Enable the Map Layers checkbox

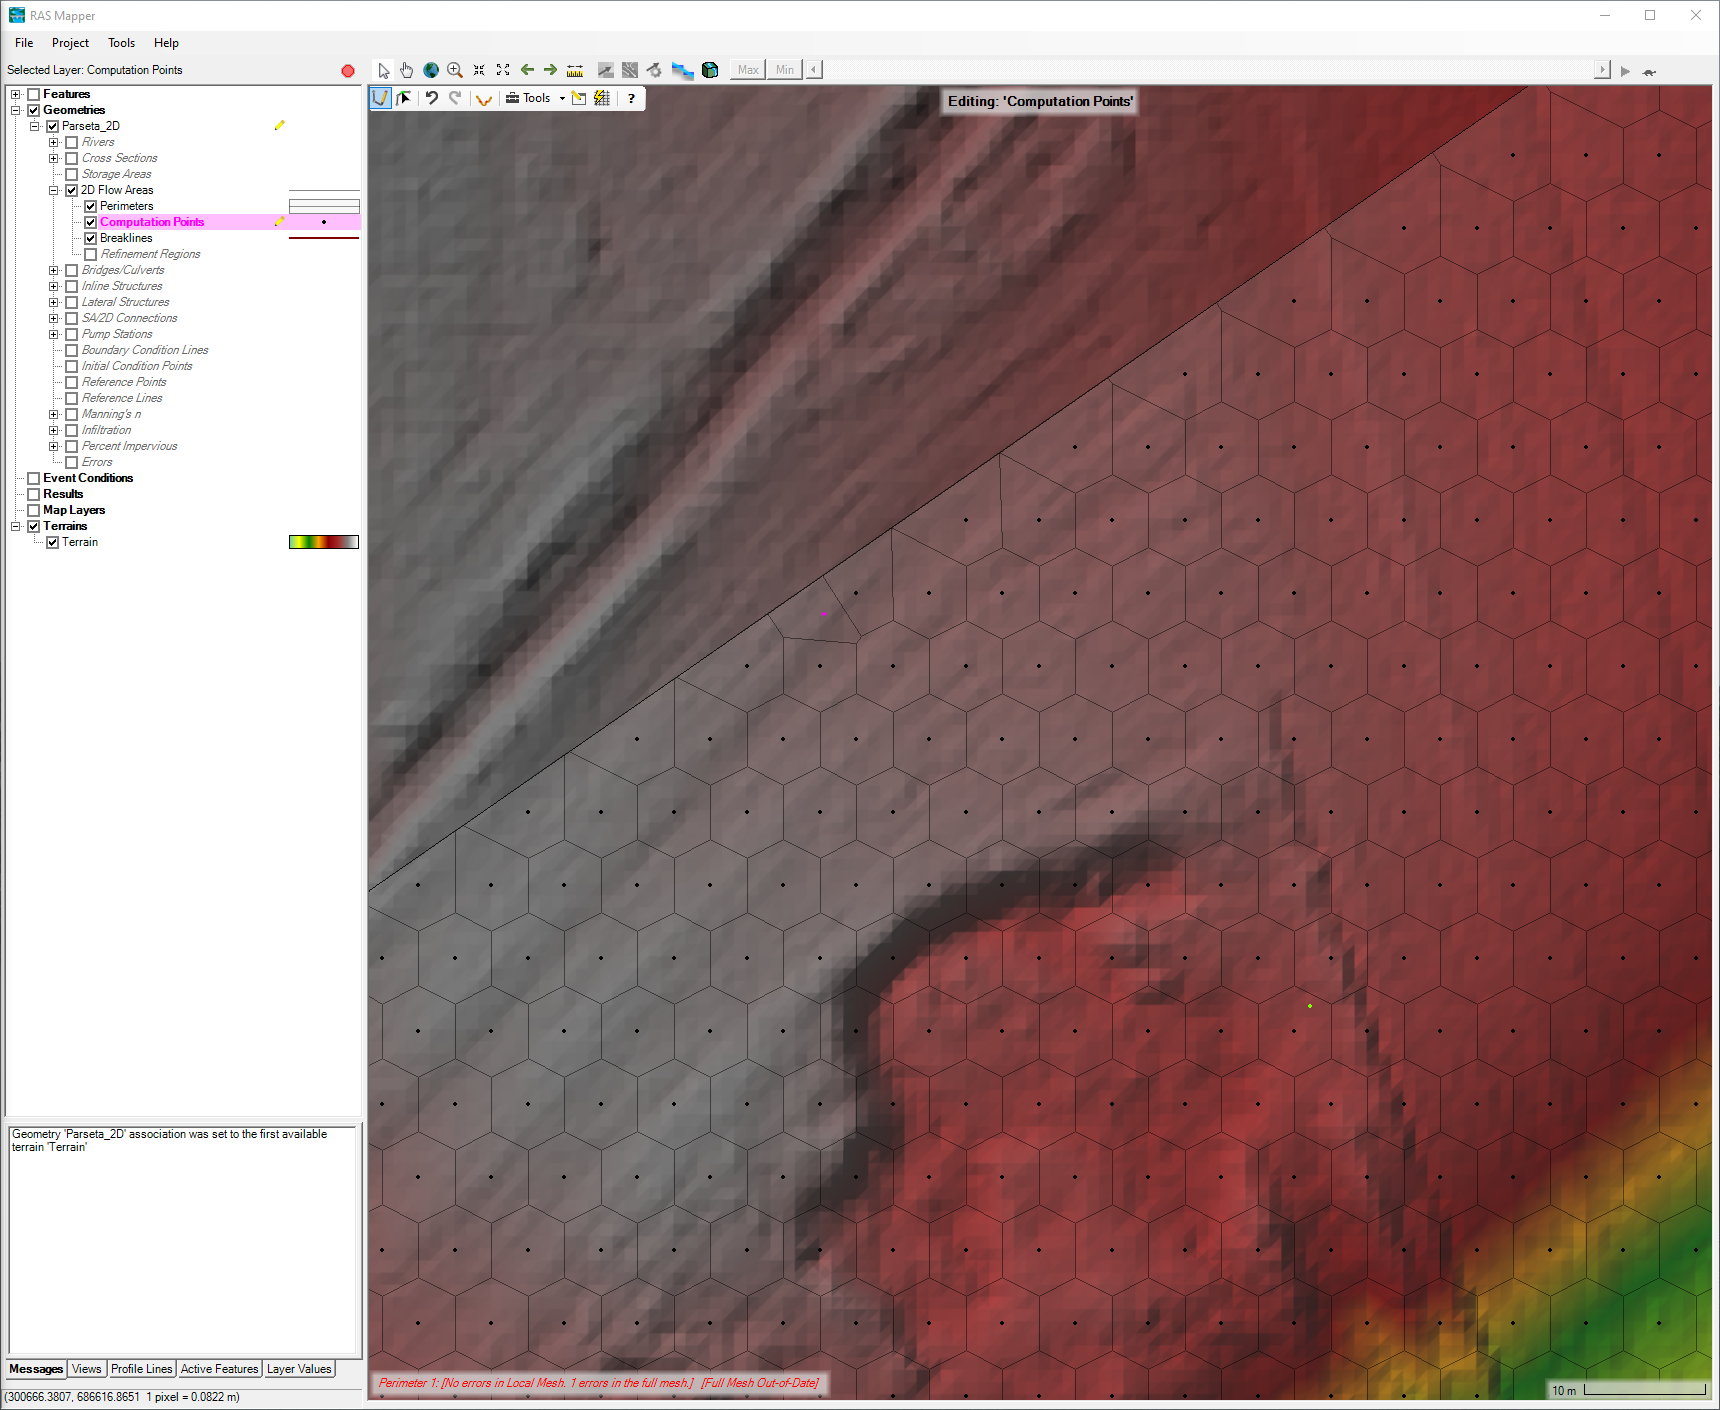[34, 510]
